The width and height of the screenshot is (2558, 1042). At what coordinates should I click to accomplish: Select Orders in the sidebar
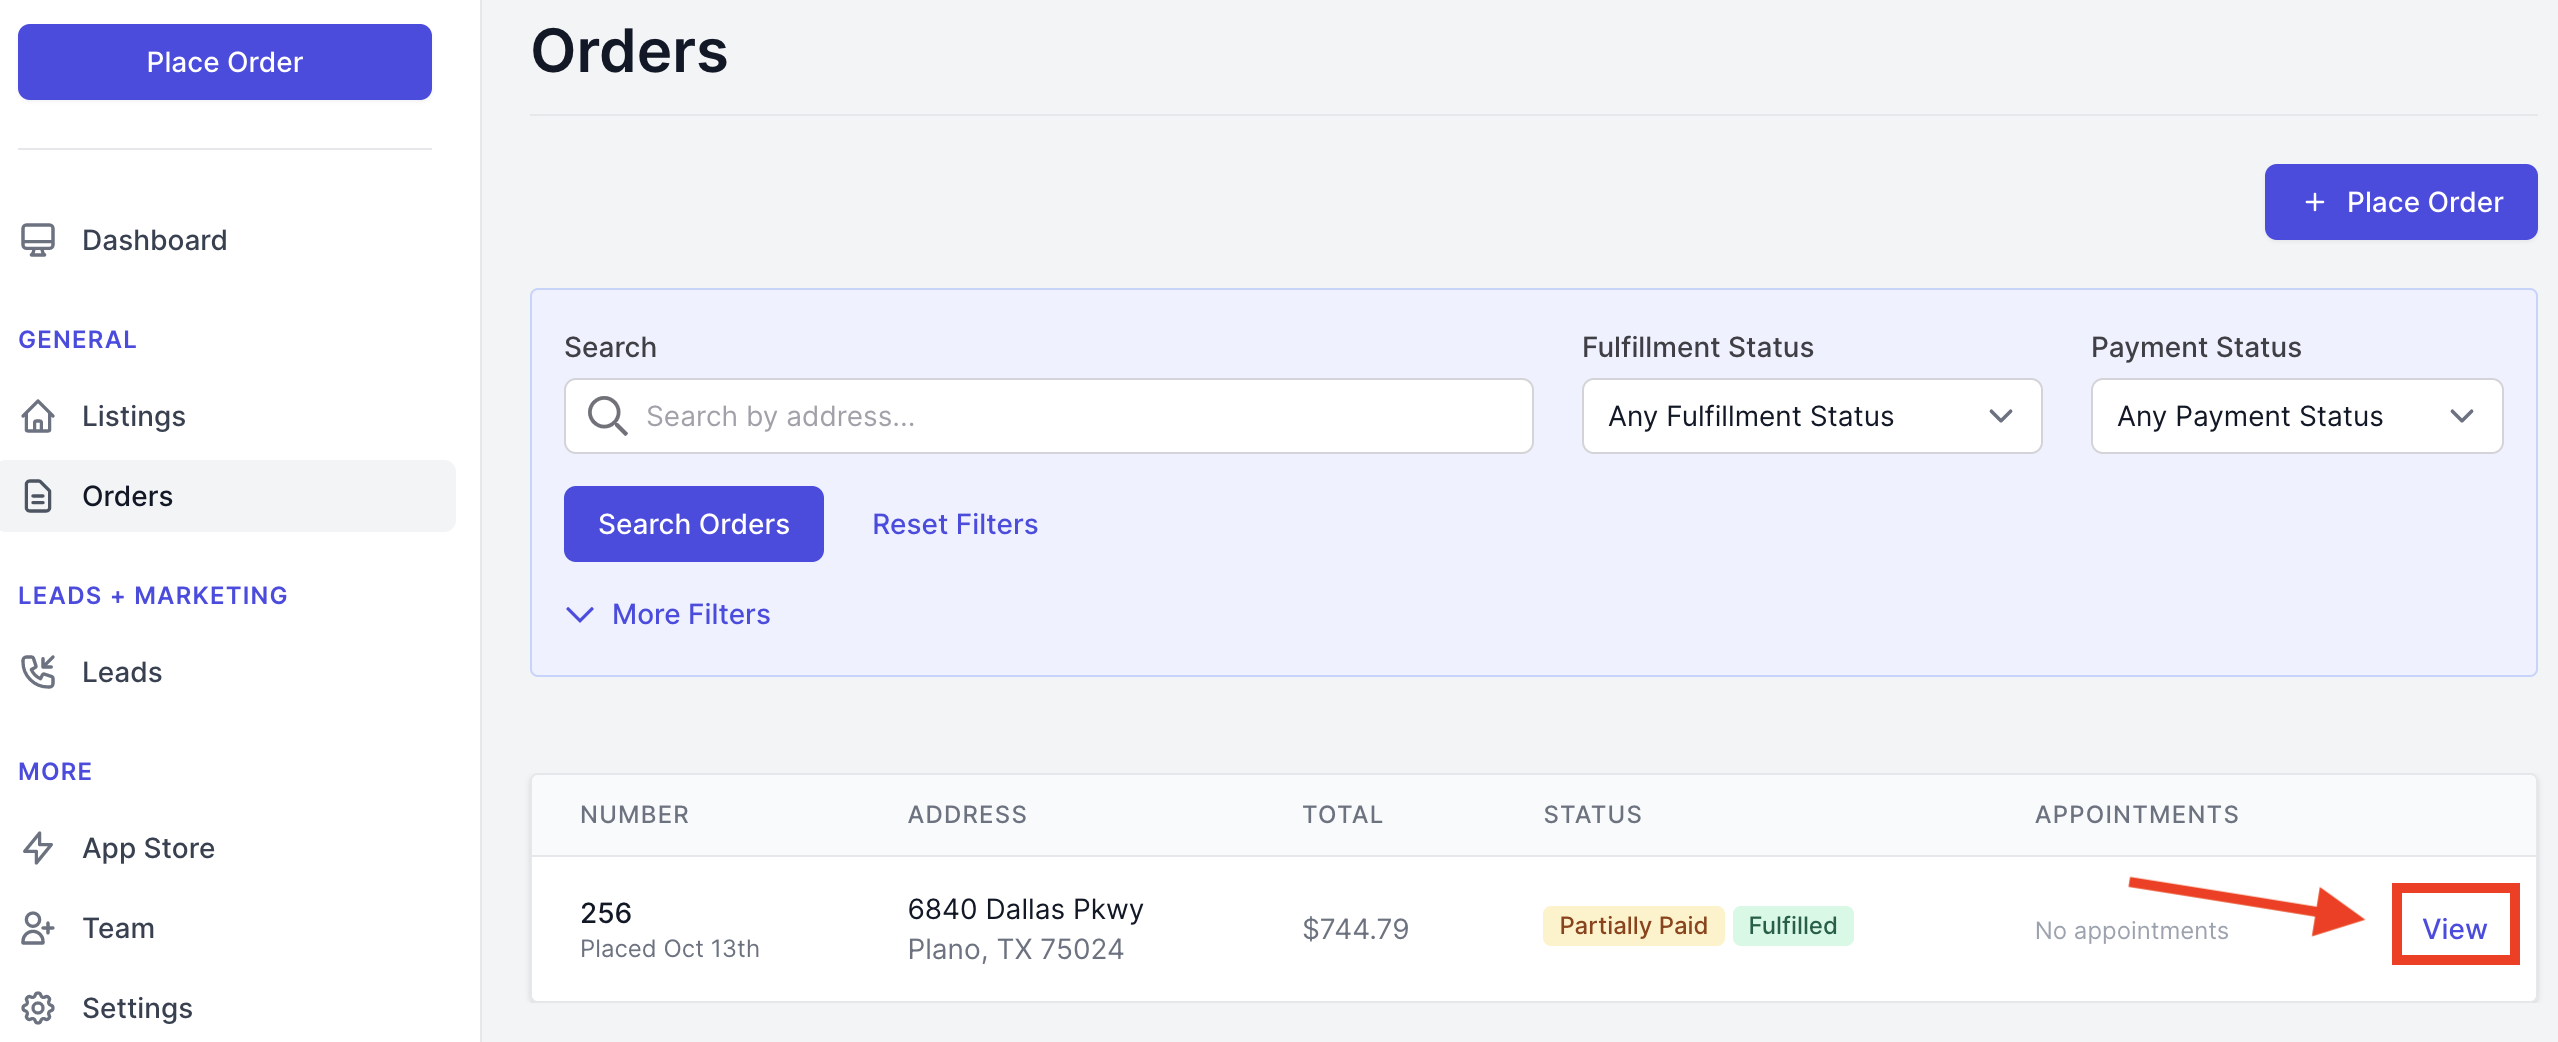coord(228,496)
